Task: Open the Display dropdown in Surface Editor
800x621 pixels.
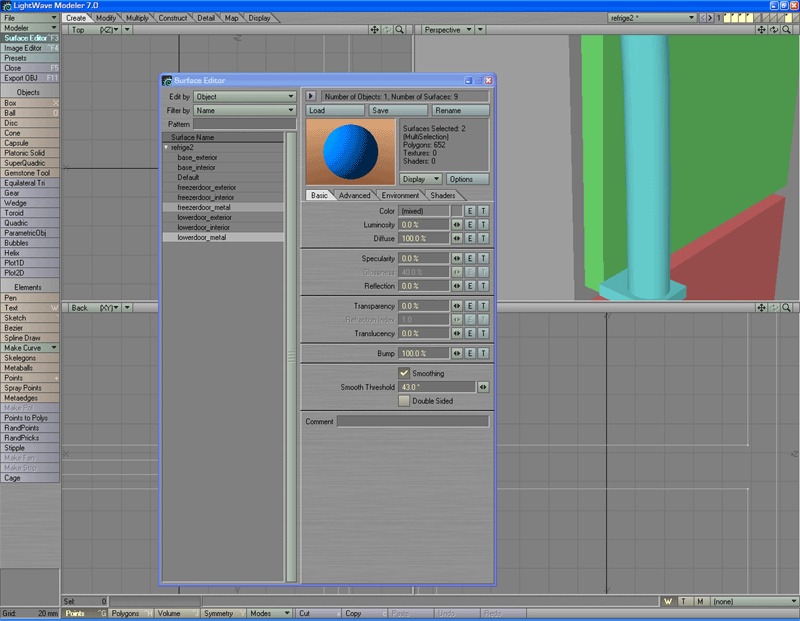Action: [420, 179]
